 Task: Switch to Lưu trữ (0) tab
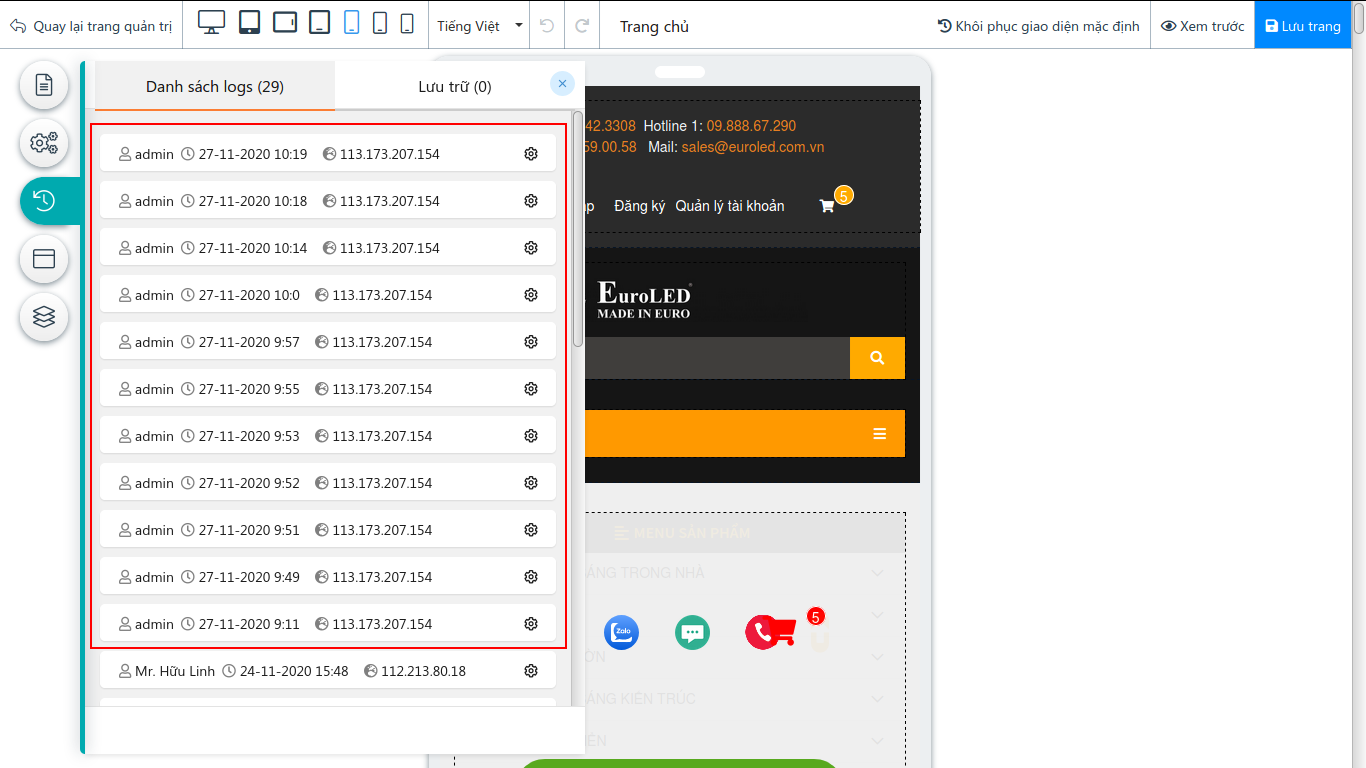(455, 86)
